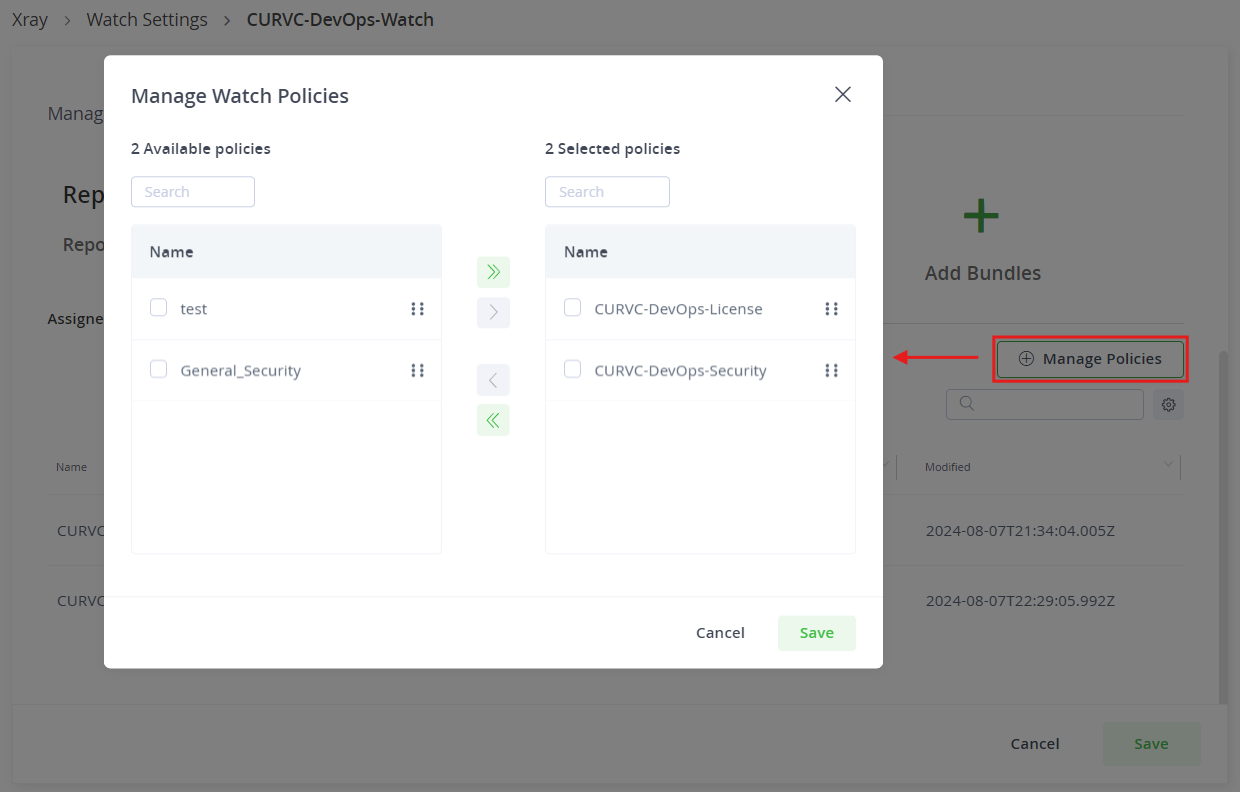Click the Manage Policies button
The width and height of the screenshot is (1240, 792).
(1090, 359)
